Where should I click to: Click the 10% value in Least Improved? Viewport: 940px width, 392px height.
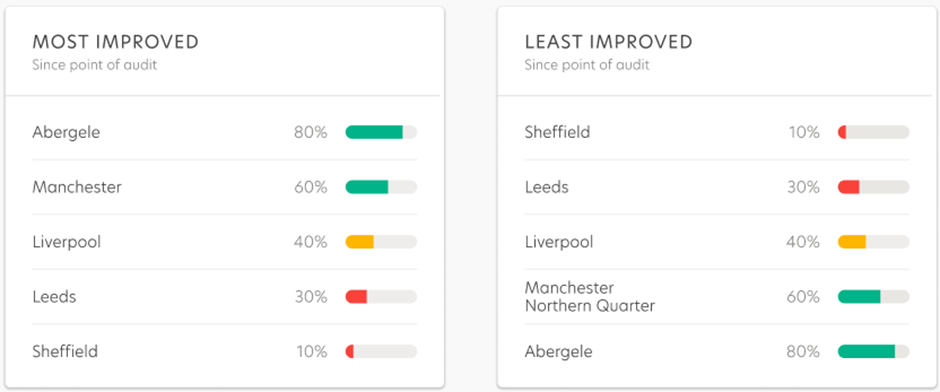804,132
